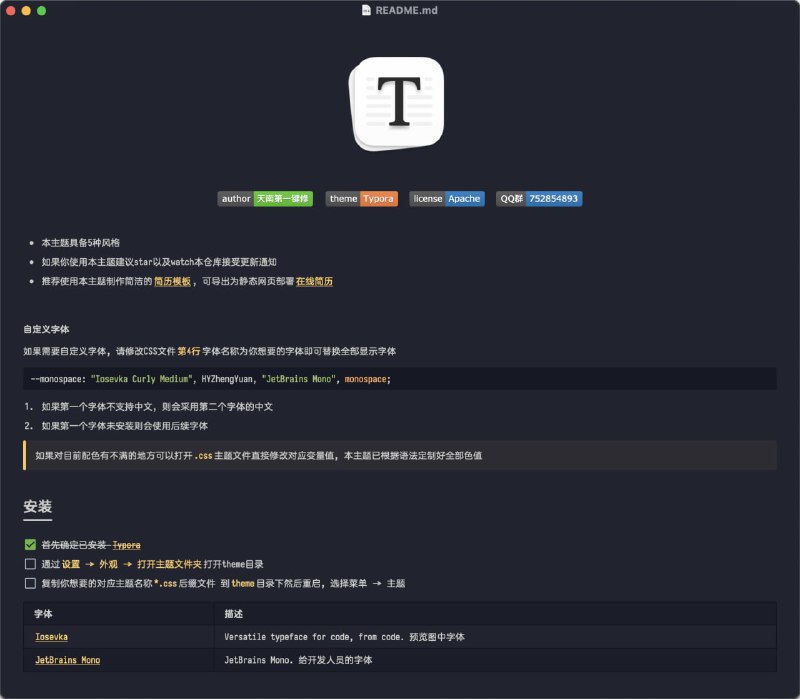Click highlighted 设置 text in task list
The image size is (800, 699).
(71, 564)
